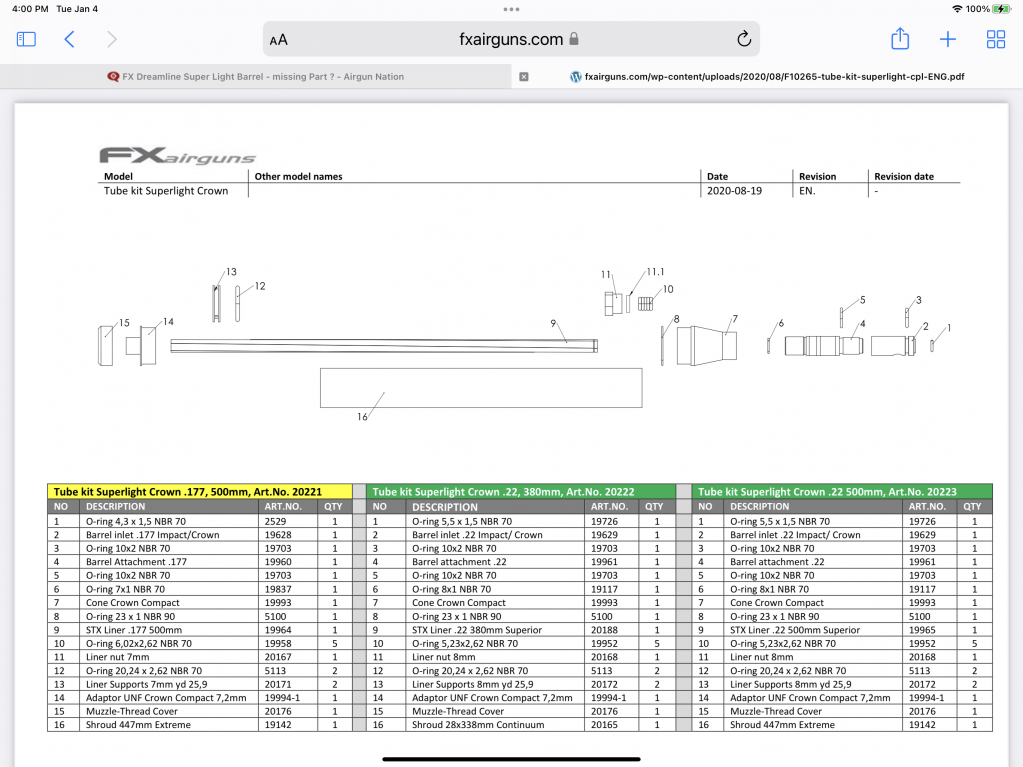Screen dimensions: 1023x767
Task: Select 'O-ring 4,3 x 1,5 NBR 70' cell
Action: point(169,521)
